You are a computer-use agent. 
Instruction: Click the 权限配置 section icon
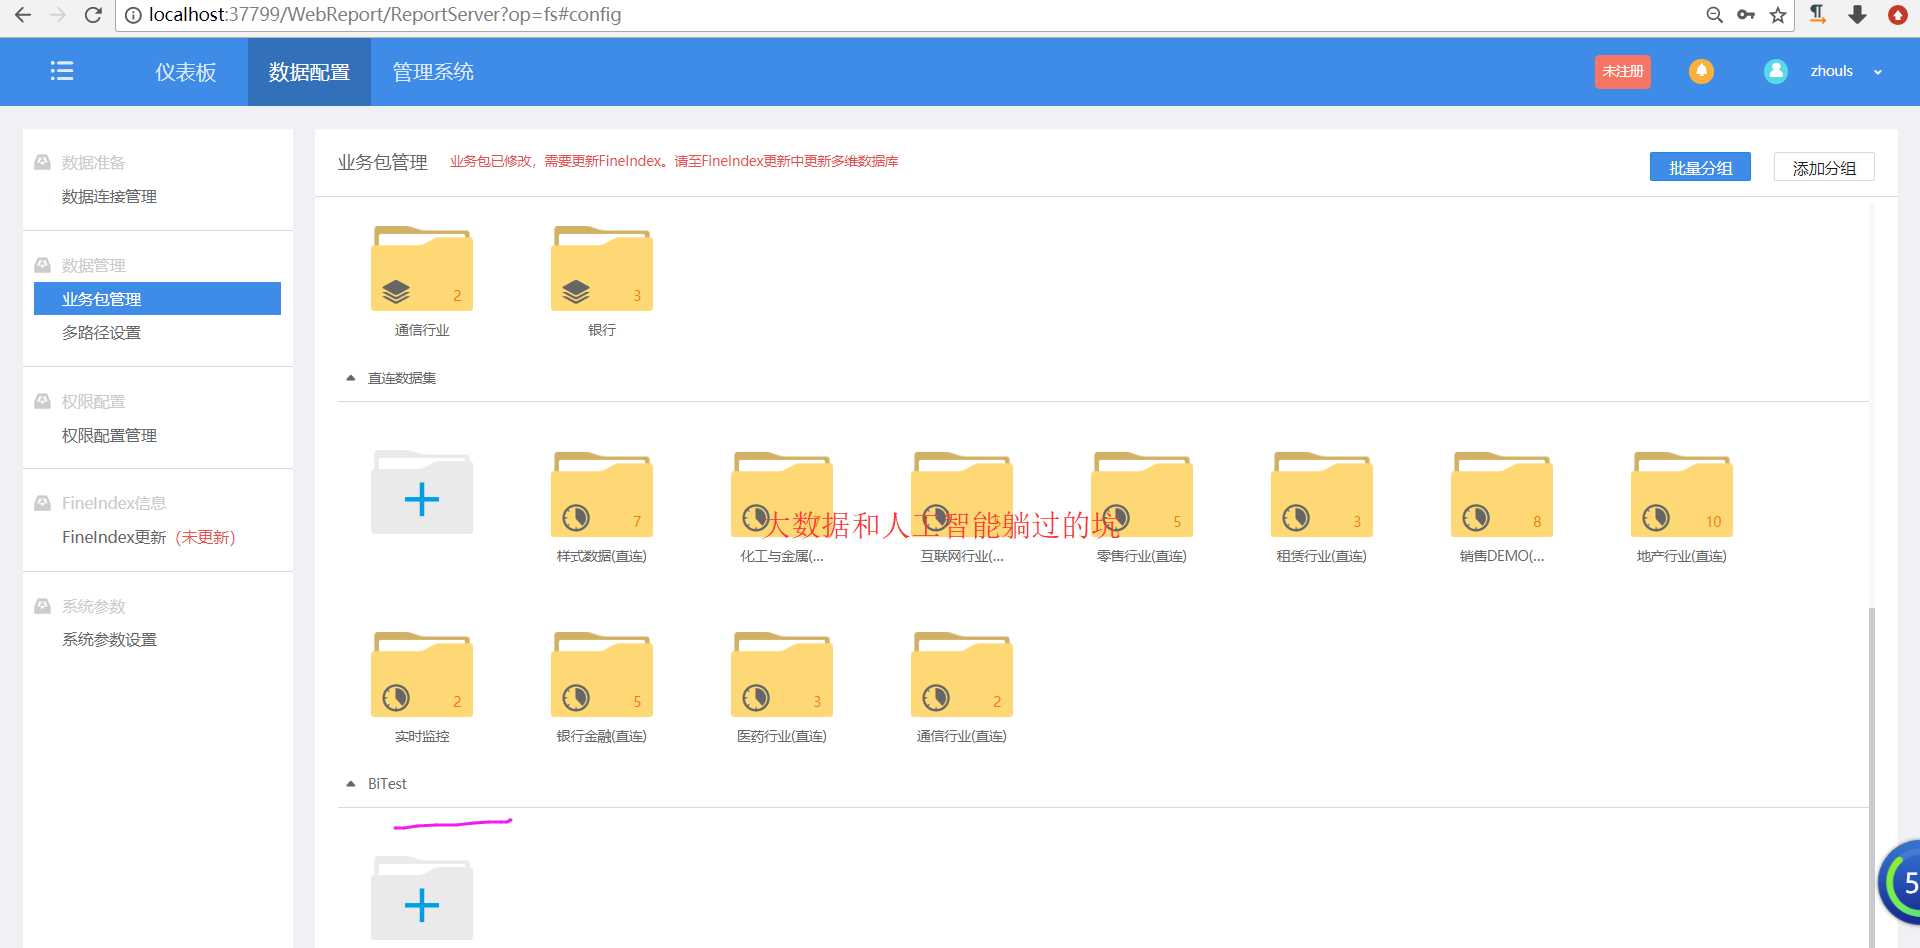[x=42, y=401]
